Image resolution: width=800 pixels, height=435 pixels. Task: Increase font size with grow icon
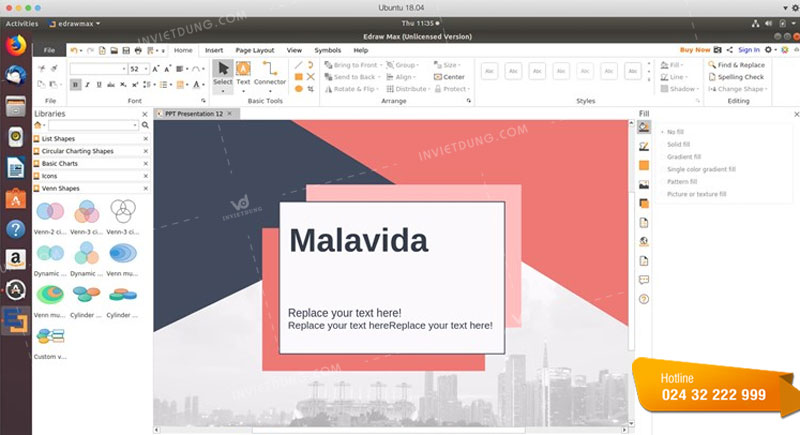(x=156, y=69)
